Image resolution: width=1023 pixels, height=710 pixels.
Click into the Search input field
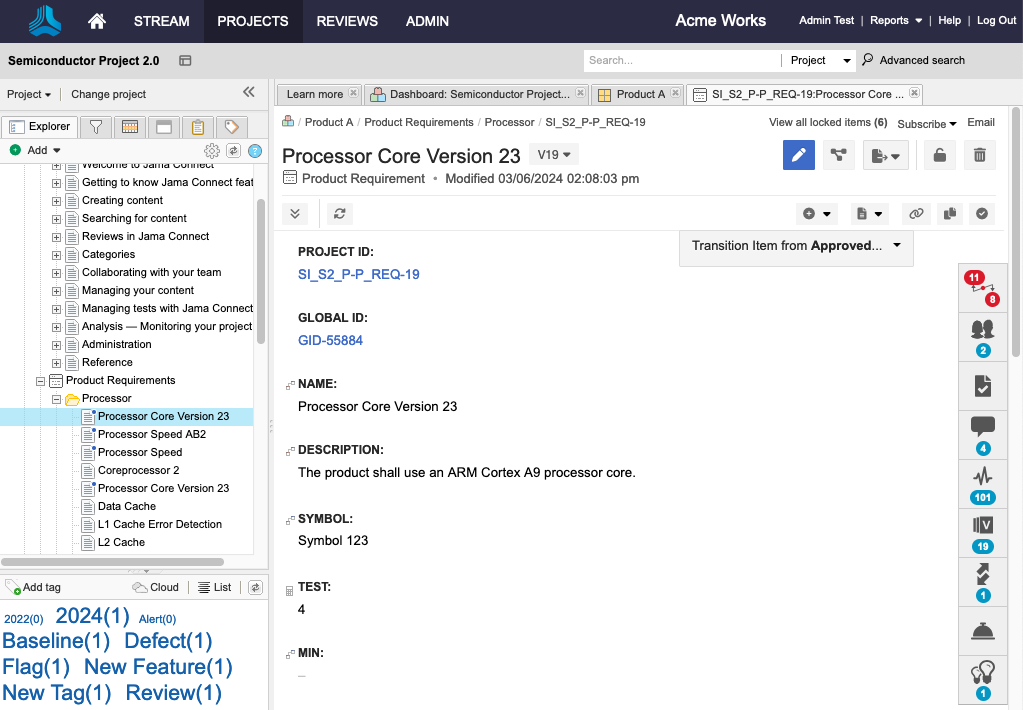[680, 60]
